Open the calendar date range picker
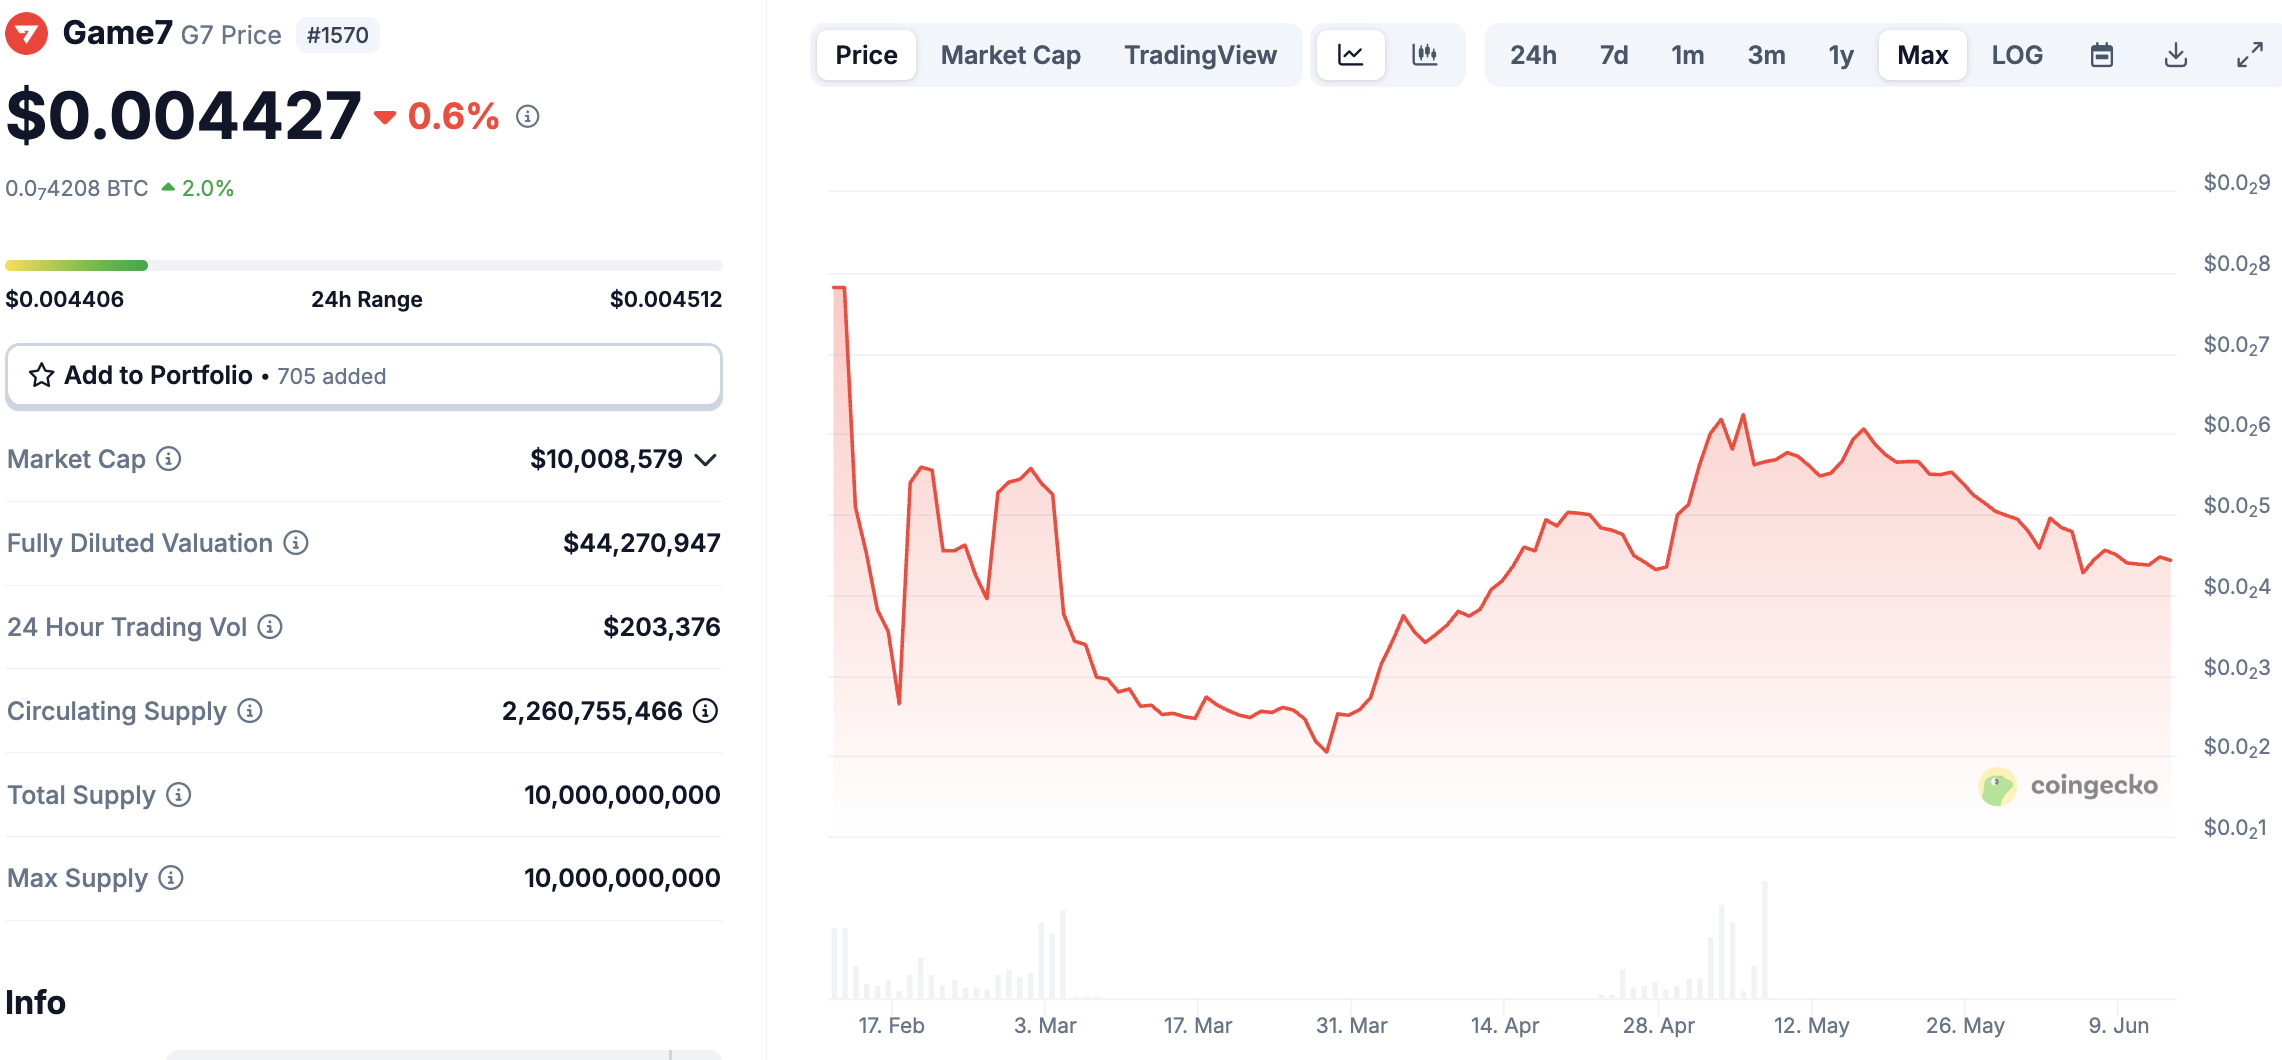Image resolution: width=2282 pixels, height=1060 pixels. (2102, 55)
